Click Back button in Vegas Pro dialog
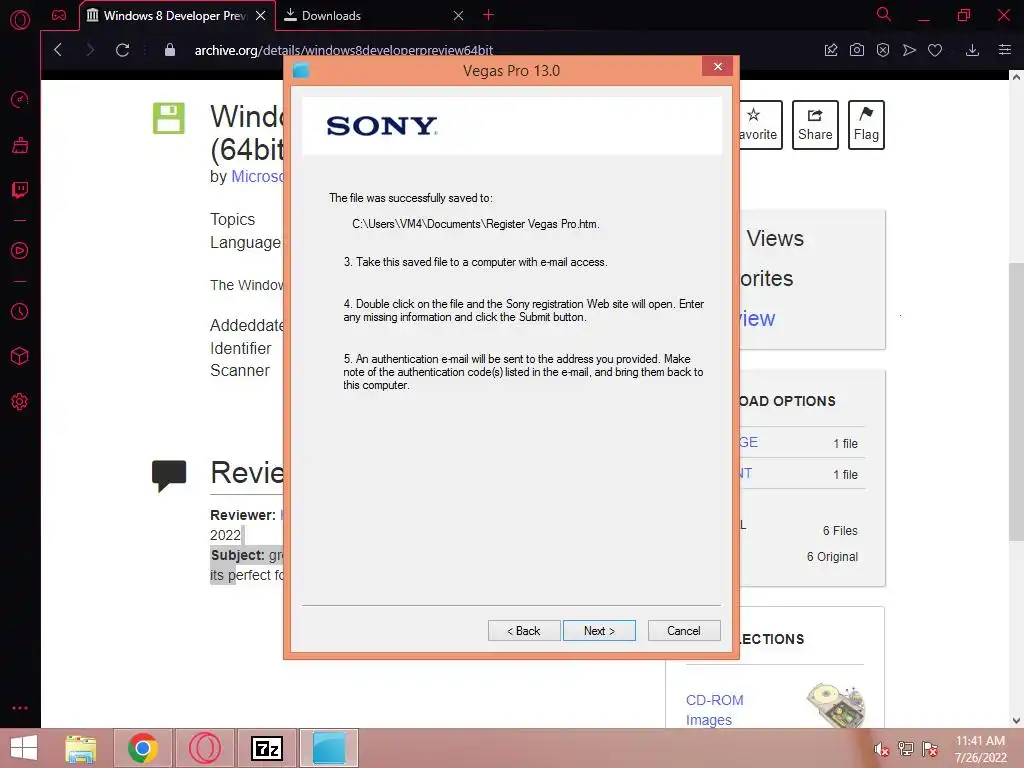This screenshot has height=768, width=1024. [x=524, y=631]
